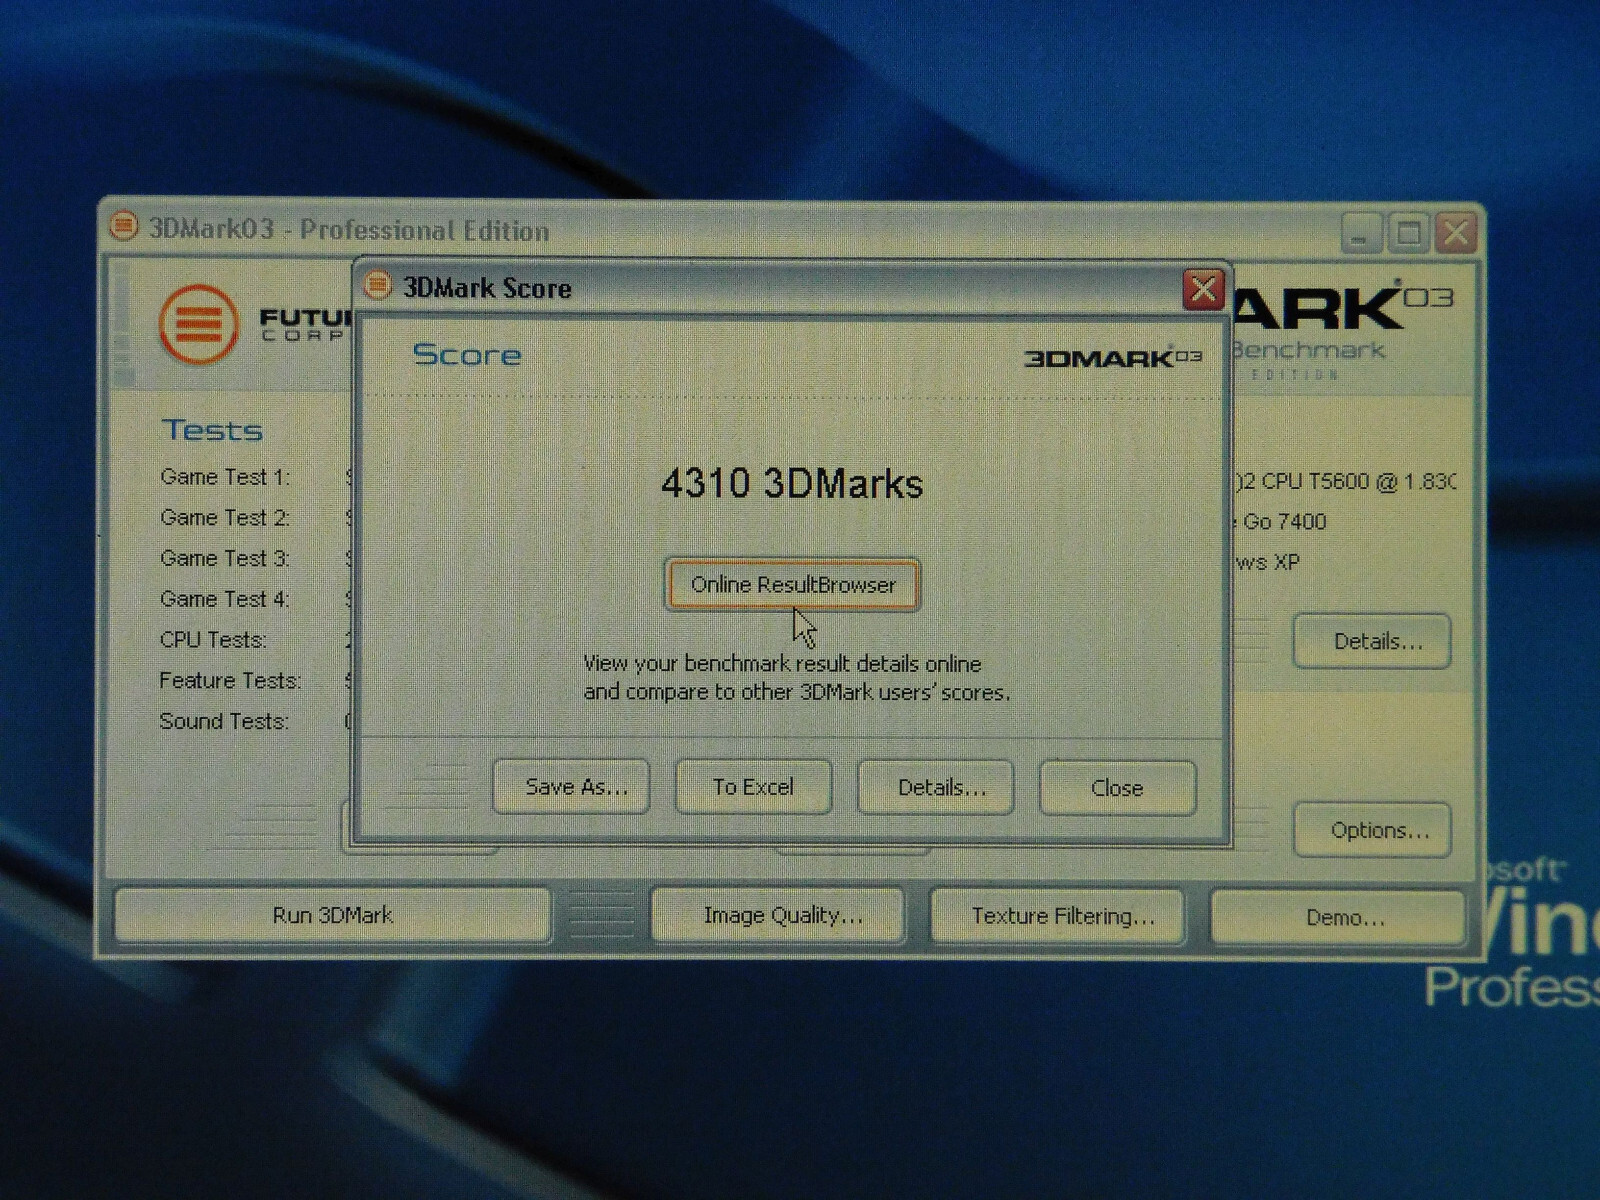Close the 3DMark03 Professional Edition main window
This screenshot has height=1200, width=1600.
tap(1456, 234)
